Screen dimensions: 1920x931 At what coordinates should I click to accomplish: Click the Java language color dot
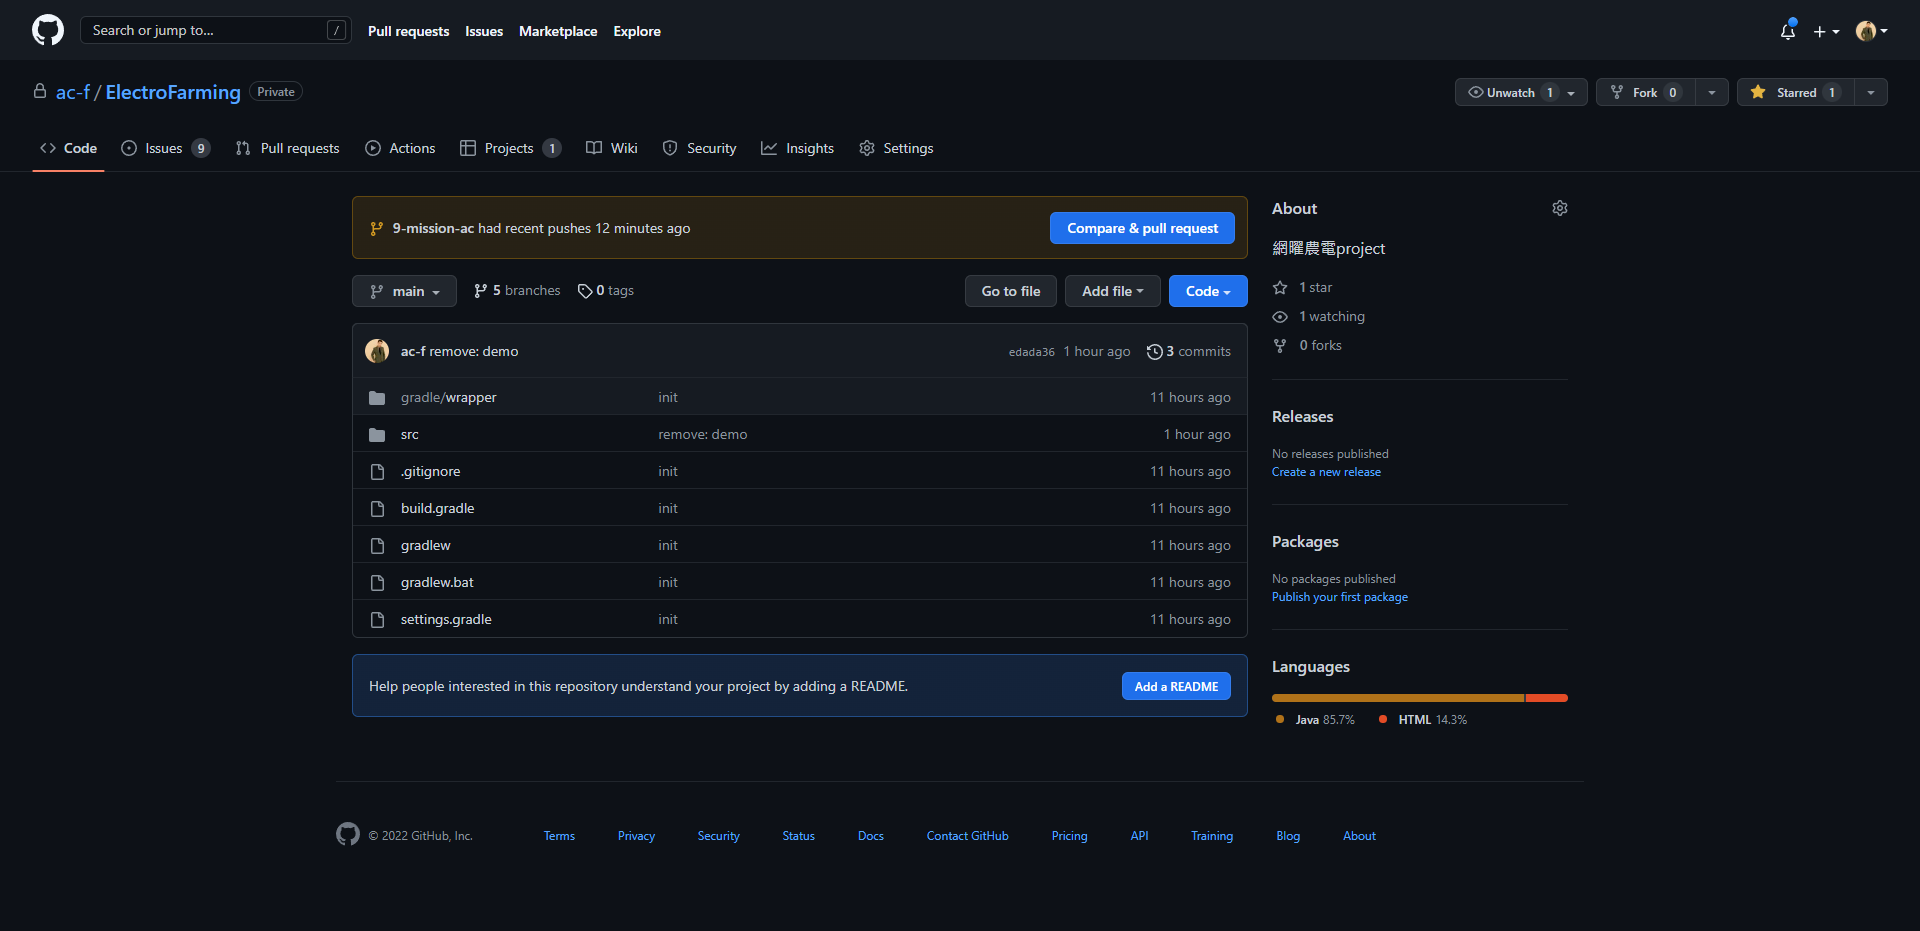point(1280,719)
